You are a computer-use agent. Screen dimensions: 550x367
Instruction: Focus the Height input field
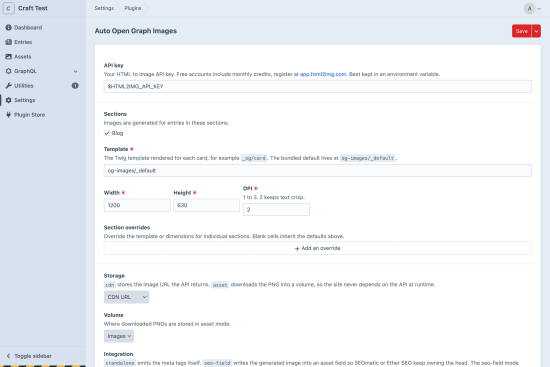(x=206, y=205)
